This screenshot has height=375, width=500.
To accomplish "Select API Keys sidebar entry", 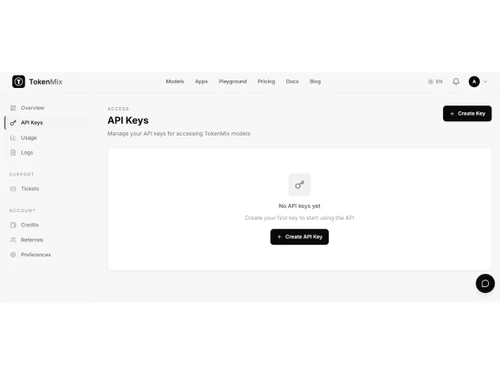I will [x=32, y=123].
